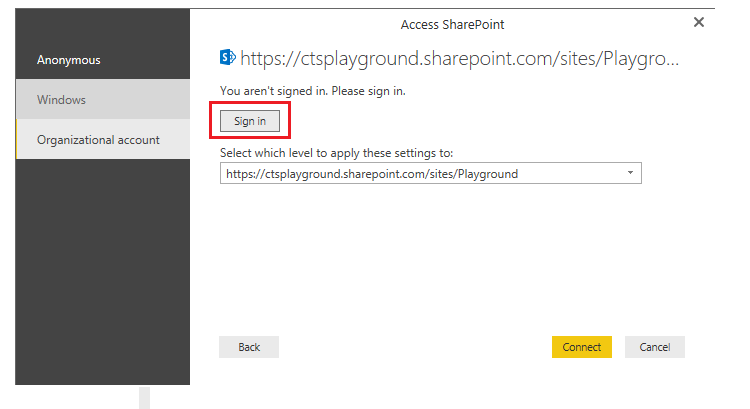
Task: Close the Access SharePoint dialog with X
Action: (x=699, y=22)
